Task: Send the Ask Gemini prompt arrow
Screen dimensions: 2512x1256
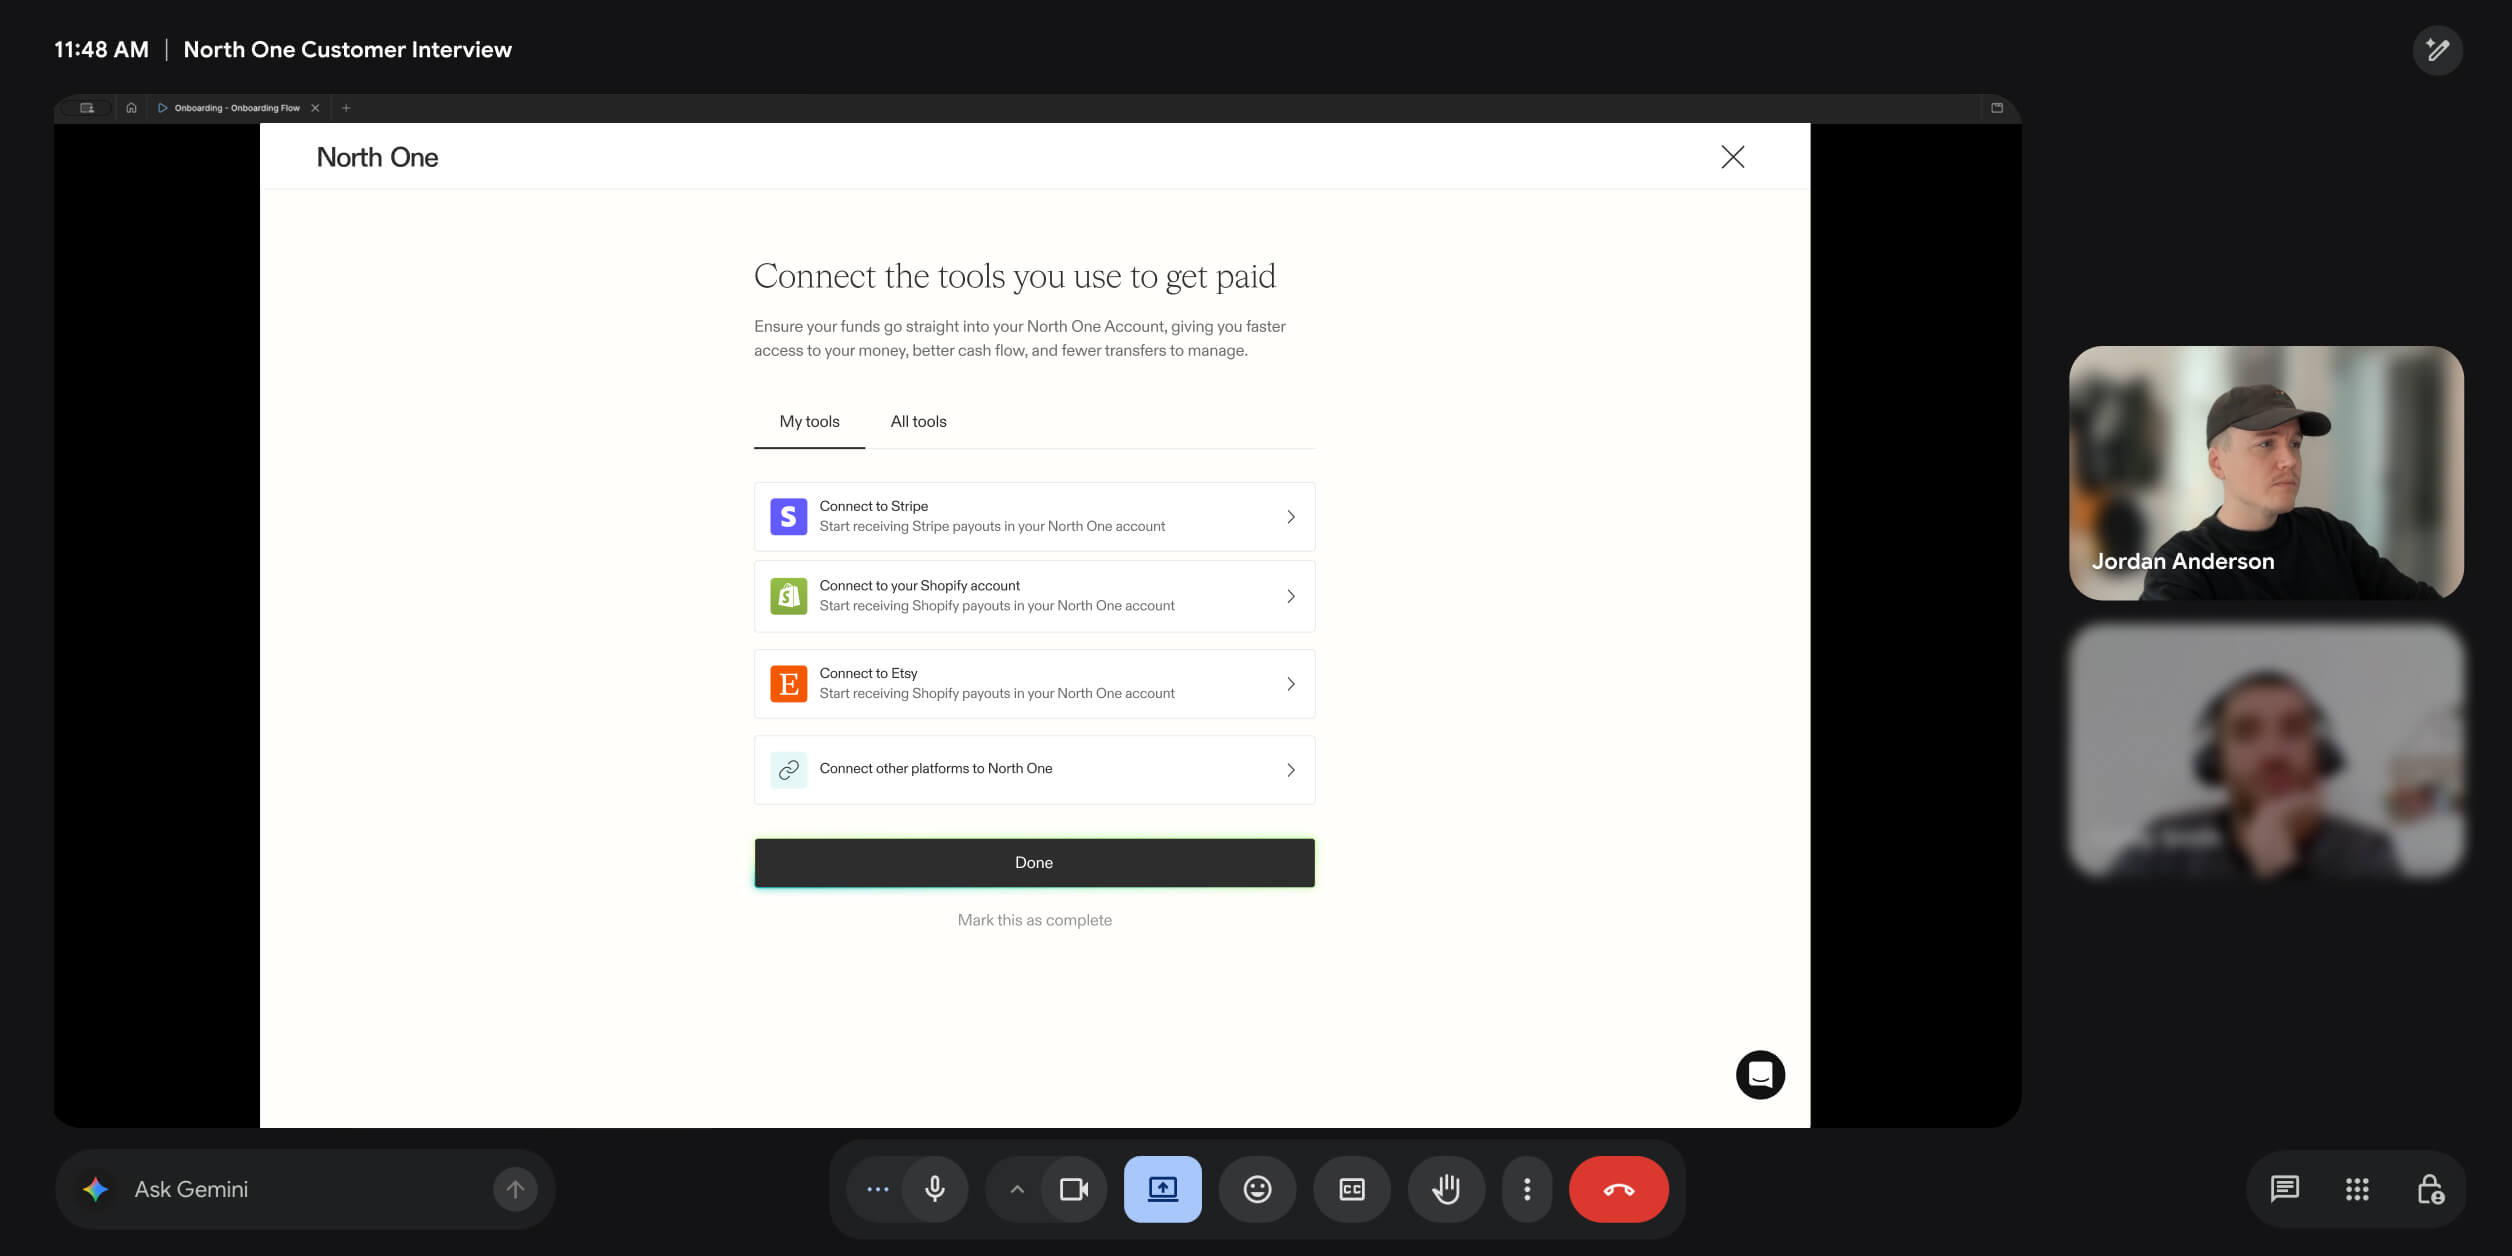Action: (x=515, y=1189)
